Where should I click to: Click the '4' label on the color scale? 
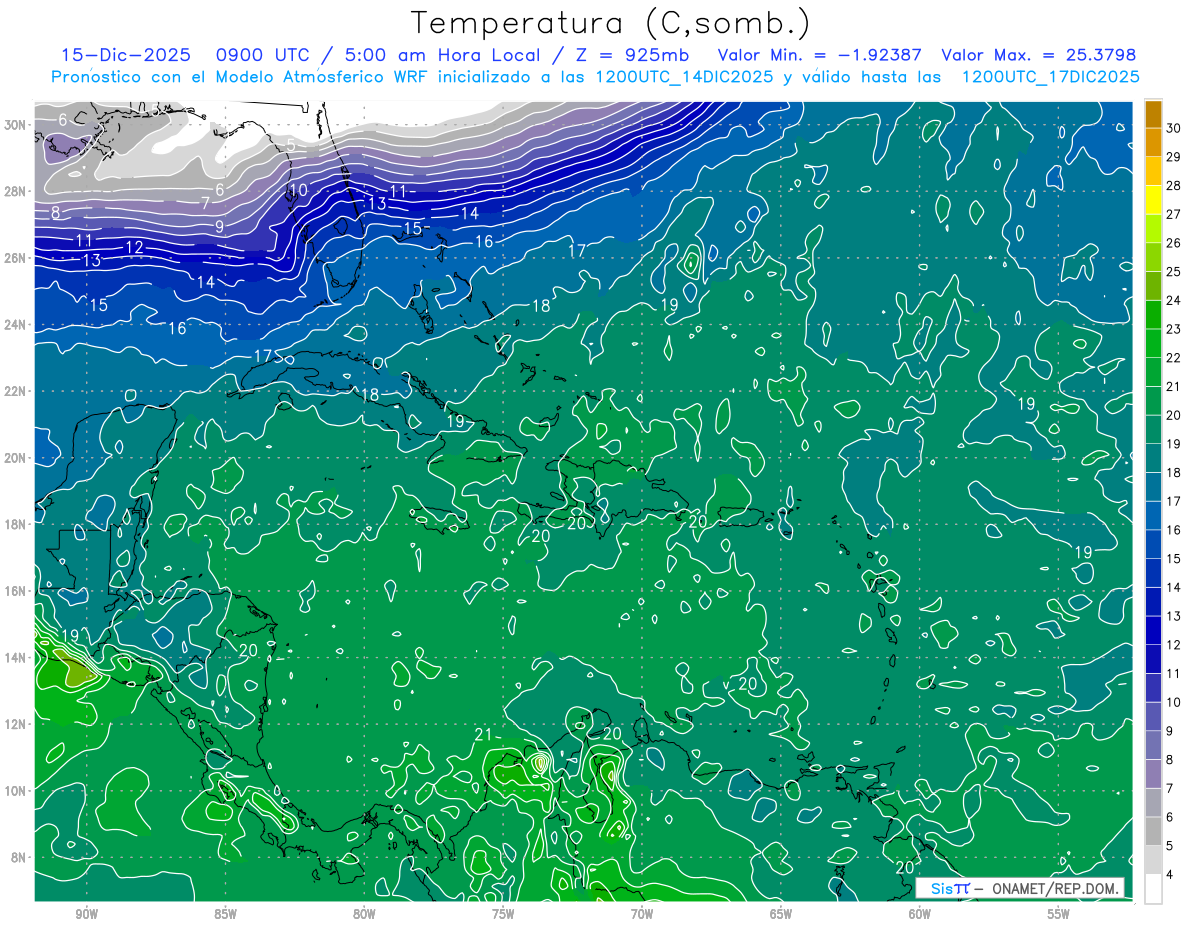(x=1171, y=875)
